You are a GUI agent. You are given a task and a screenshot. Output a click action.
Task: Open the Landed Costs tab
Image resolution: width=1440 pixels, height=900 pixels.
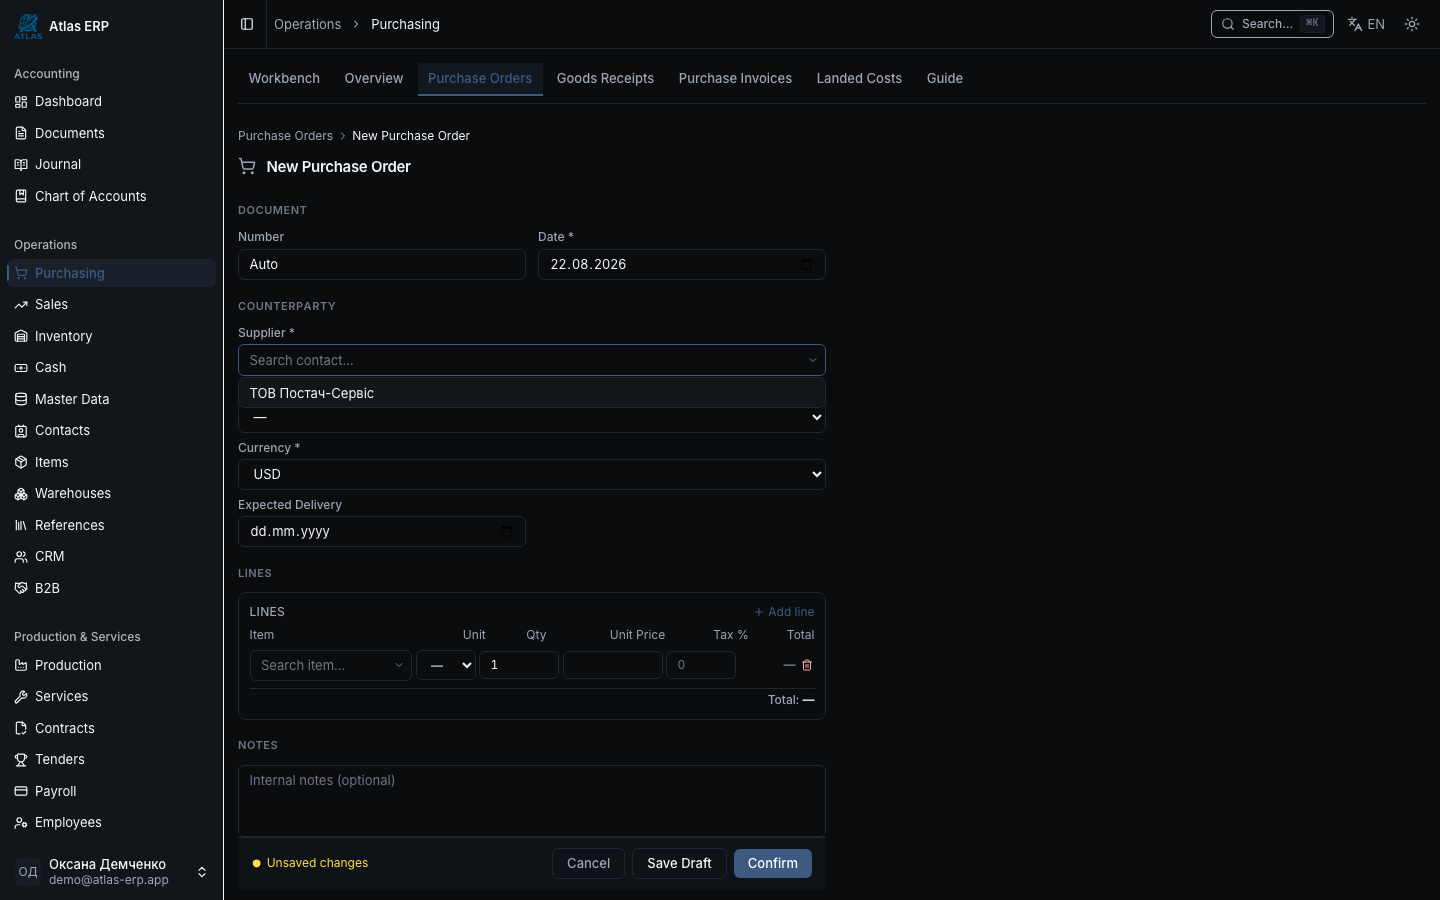point(859,78)
